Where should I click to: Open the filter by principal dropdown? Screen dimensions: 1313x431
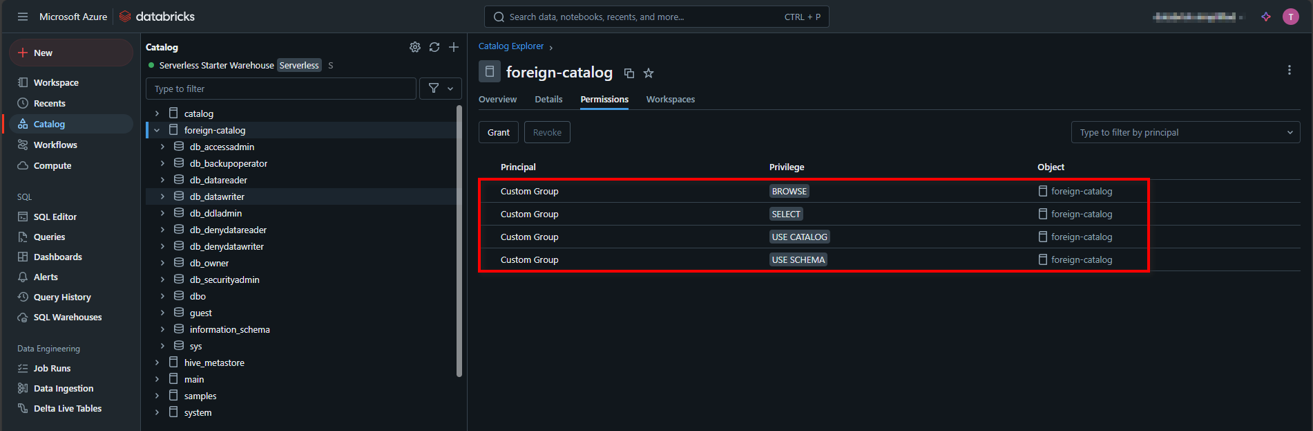[x=1185, y=132]
